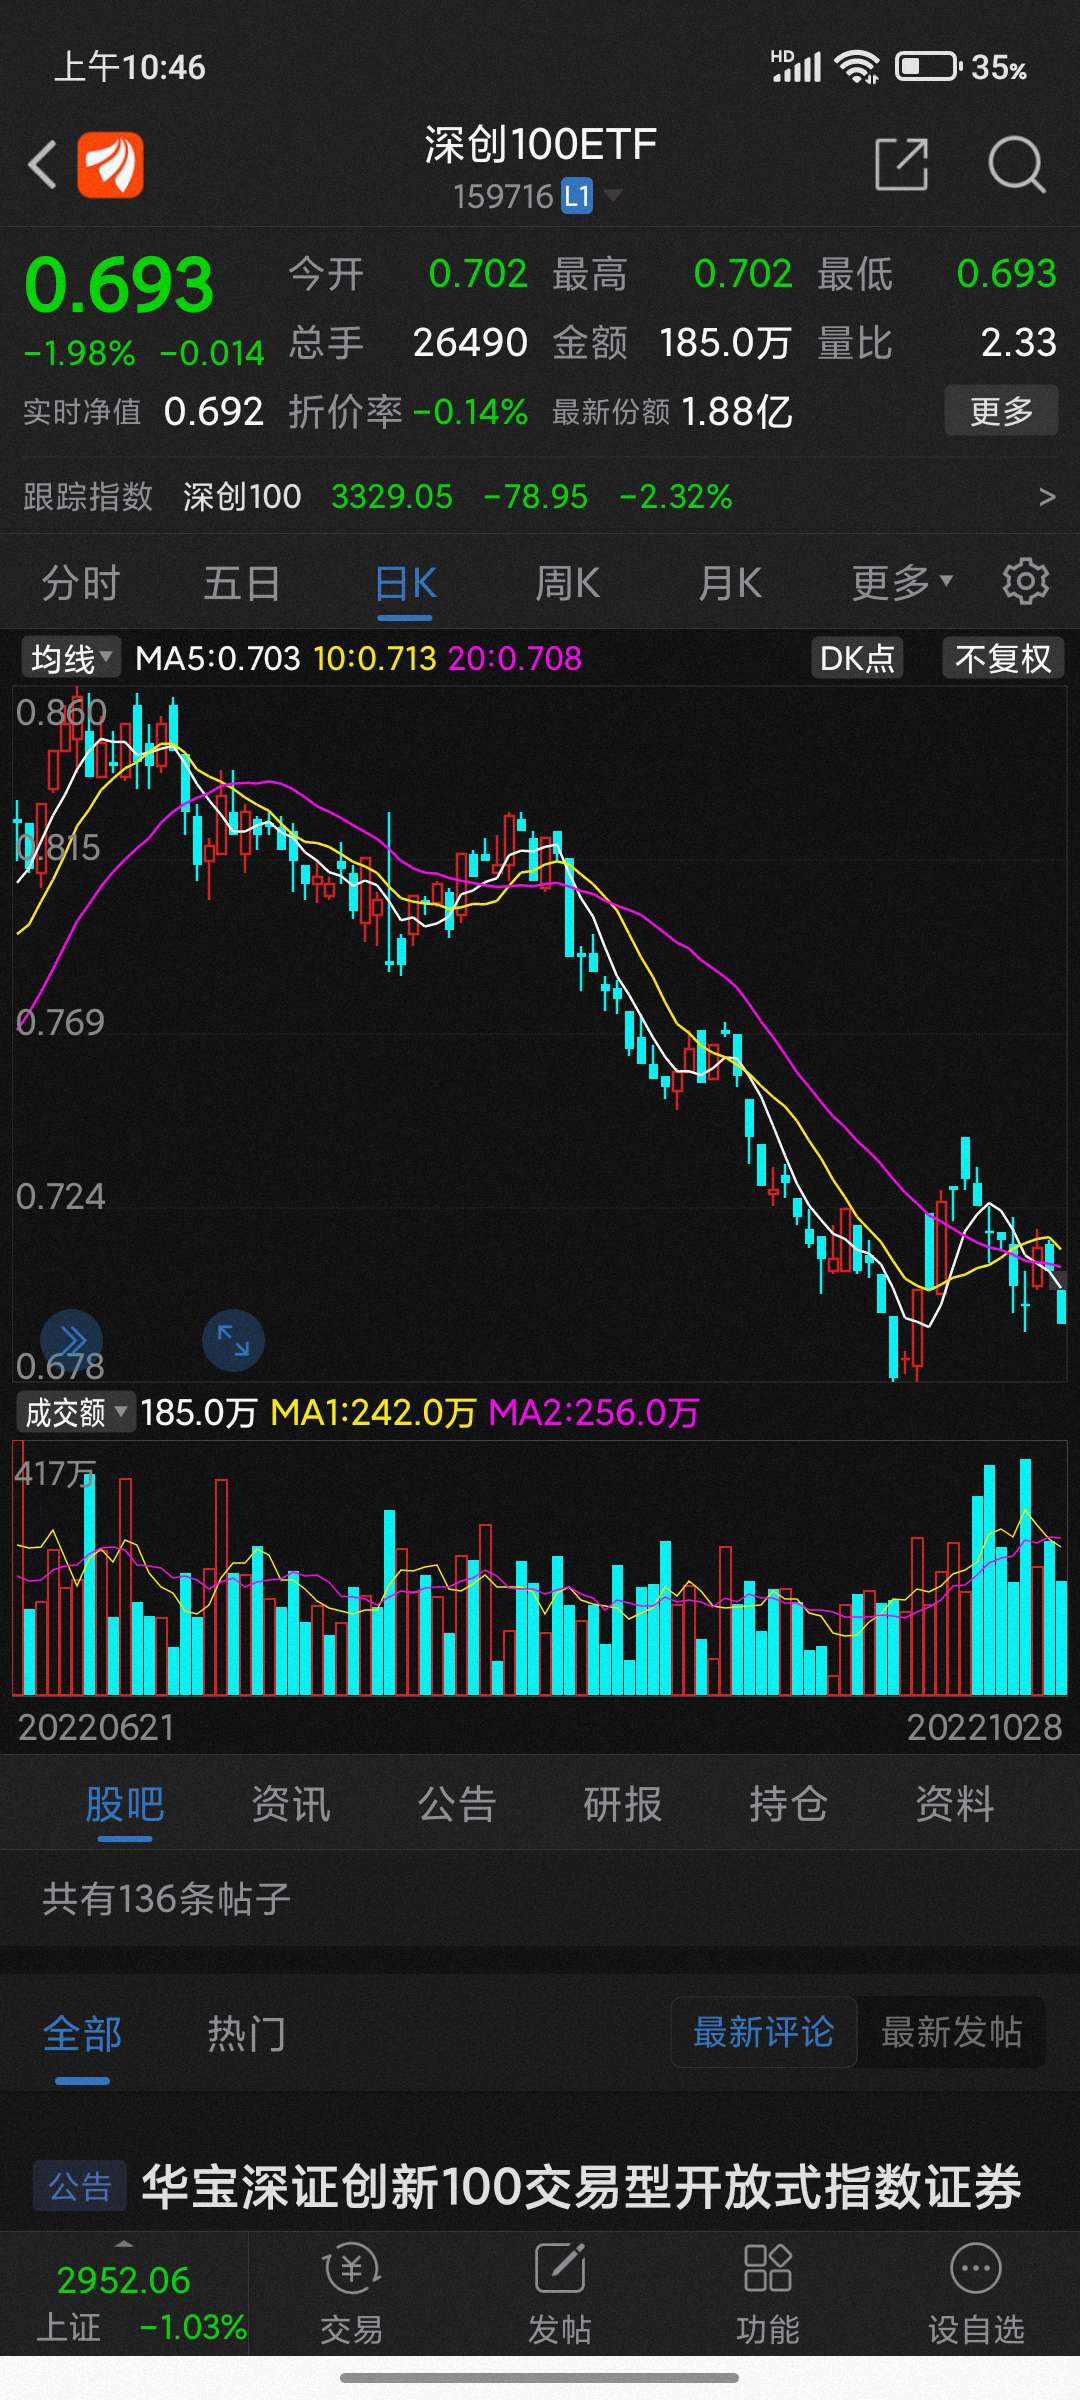The width and height of the screenshot is (1080, 2400).
Task: Tap the magenta 20:0.708 MA label
Action: (x=514, y=658)
